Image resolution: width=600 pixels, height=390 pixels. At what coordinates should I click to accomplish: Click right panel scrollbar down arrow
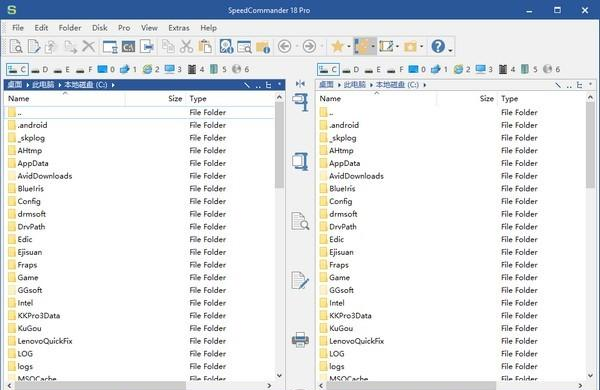(590, 376)
